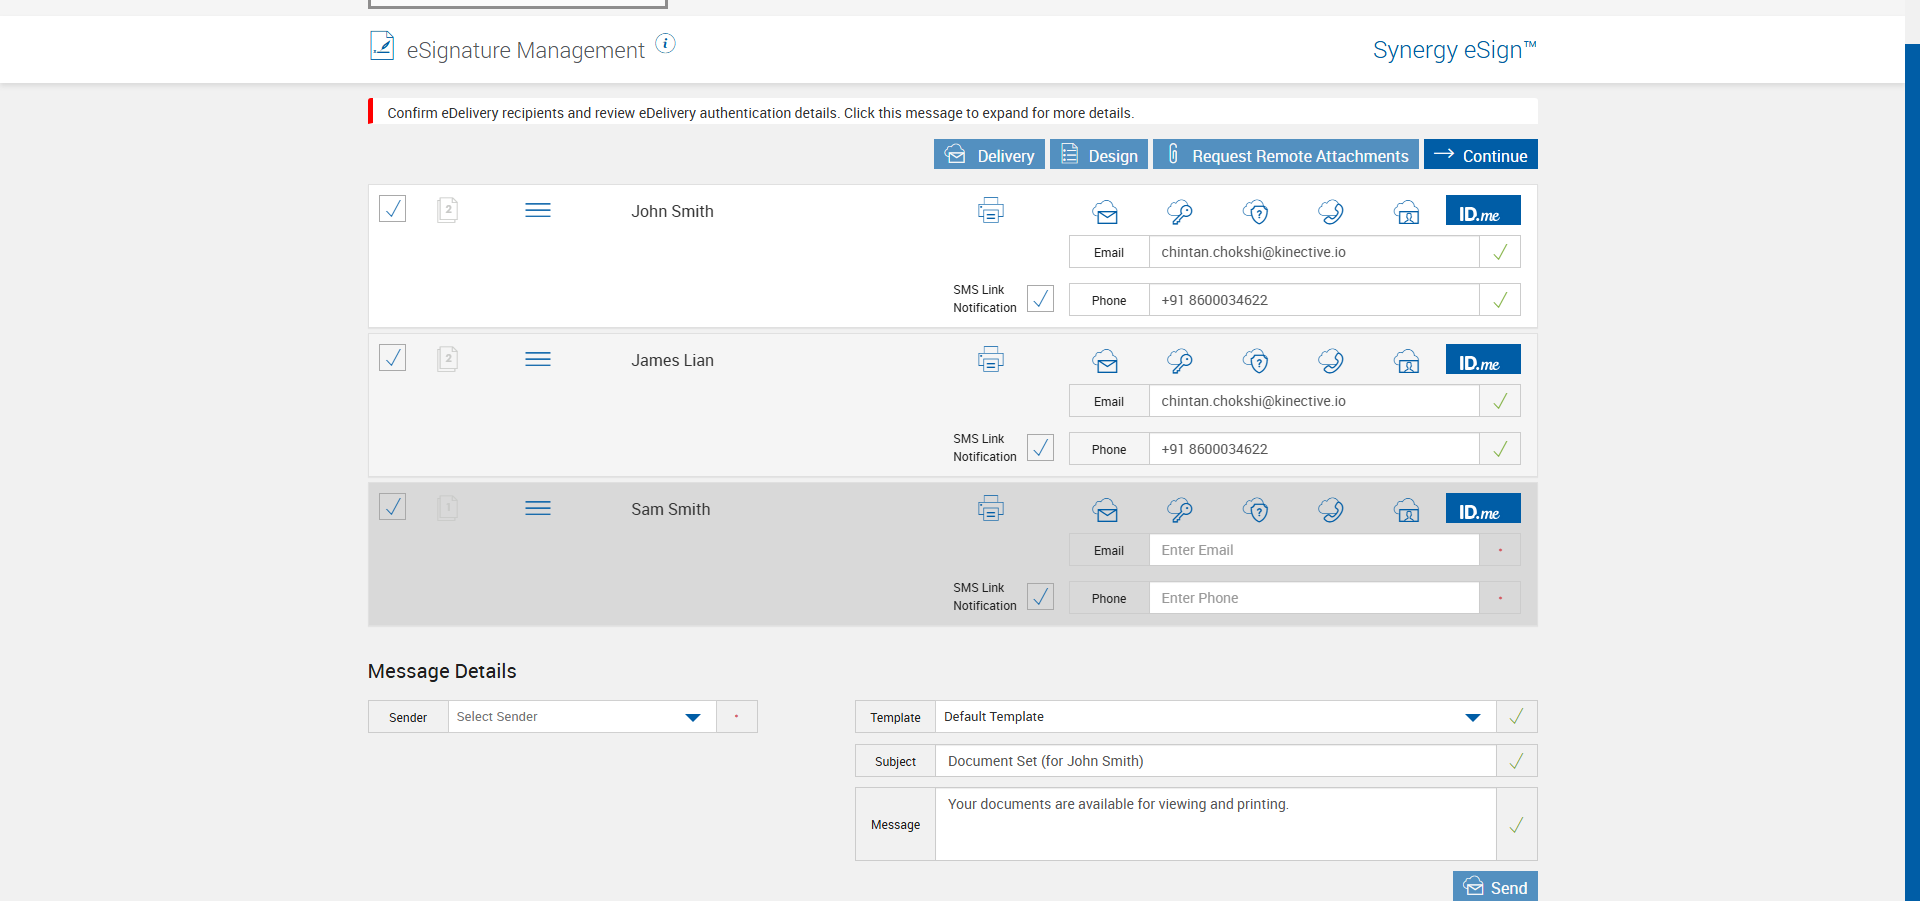
Task: Click the key password icon for James Lian
Action: click(1180, 361)
